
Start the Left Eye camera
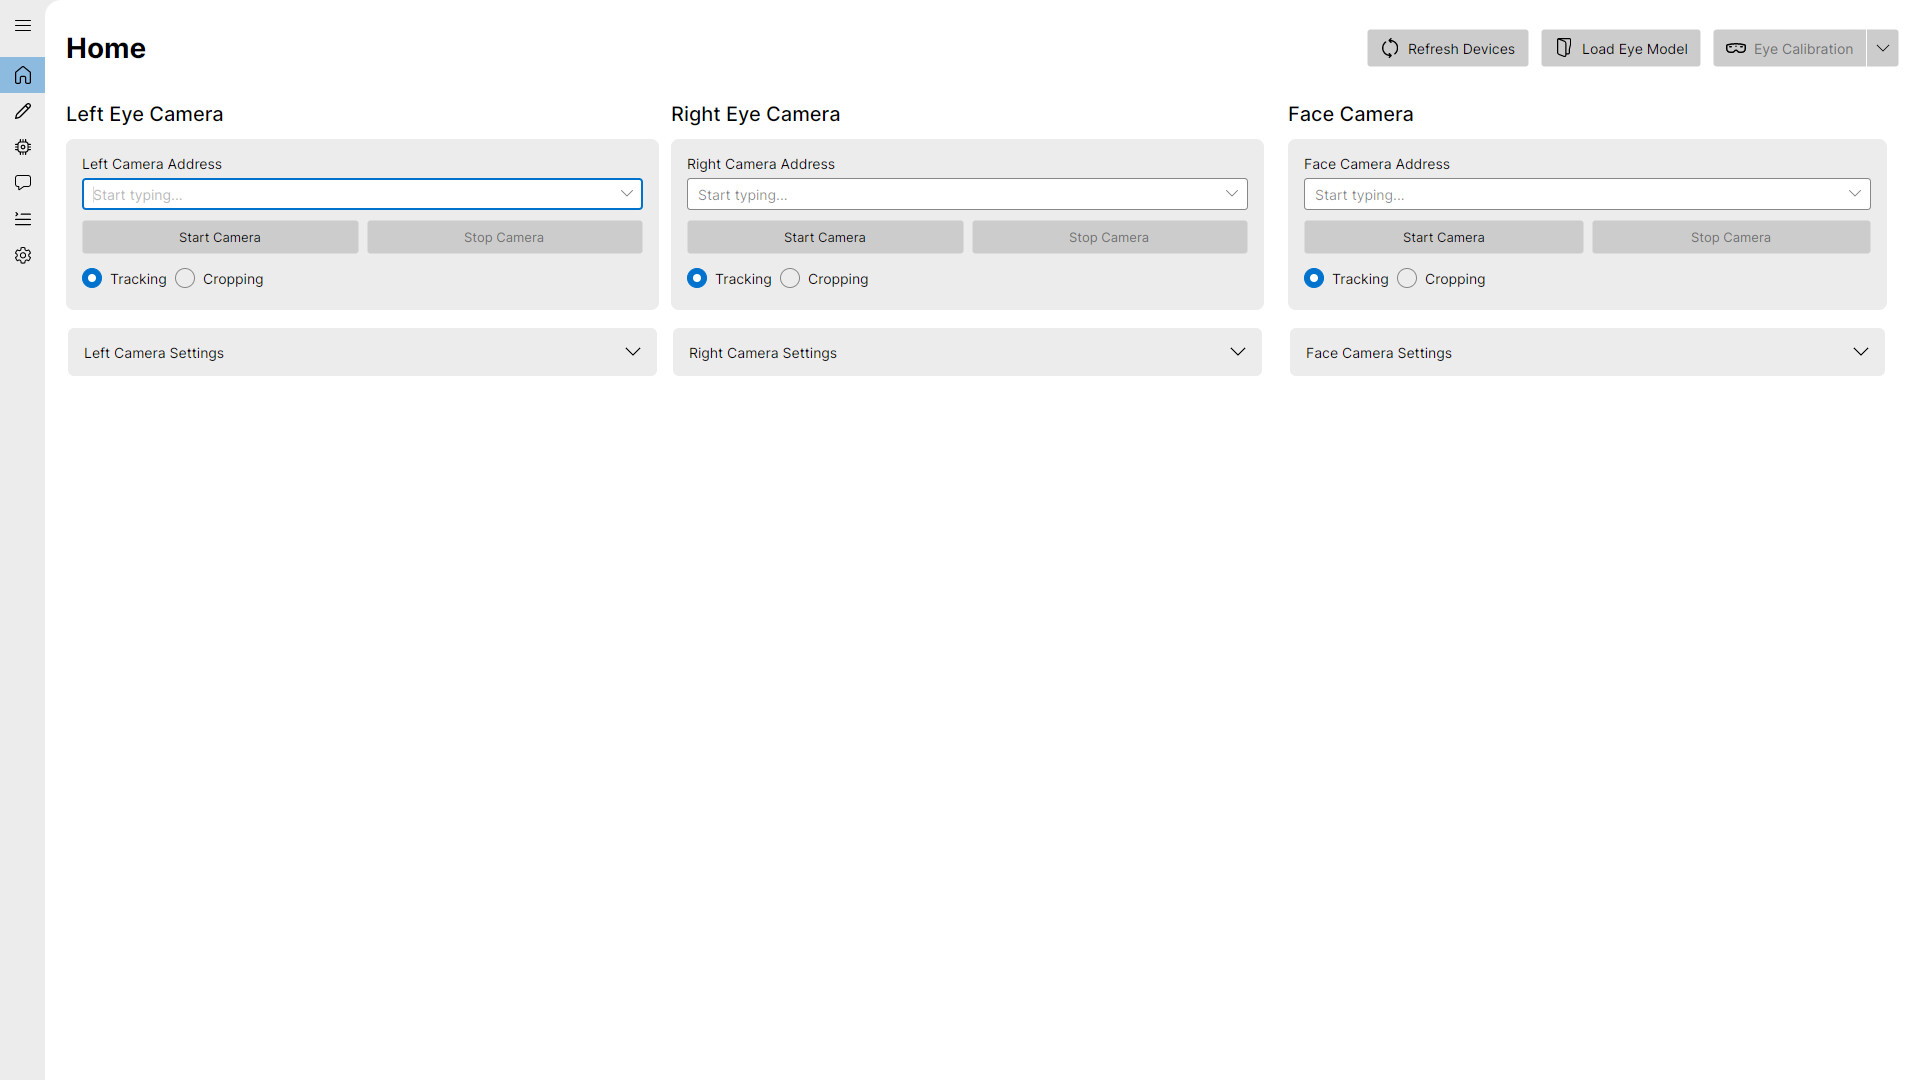[x=220, y=238]
